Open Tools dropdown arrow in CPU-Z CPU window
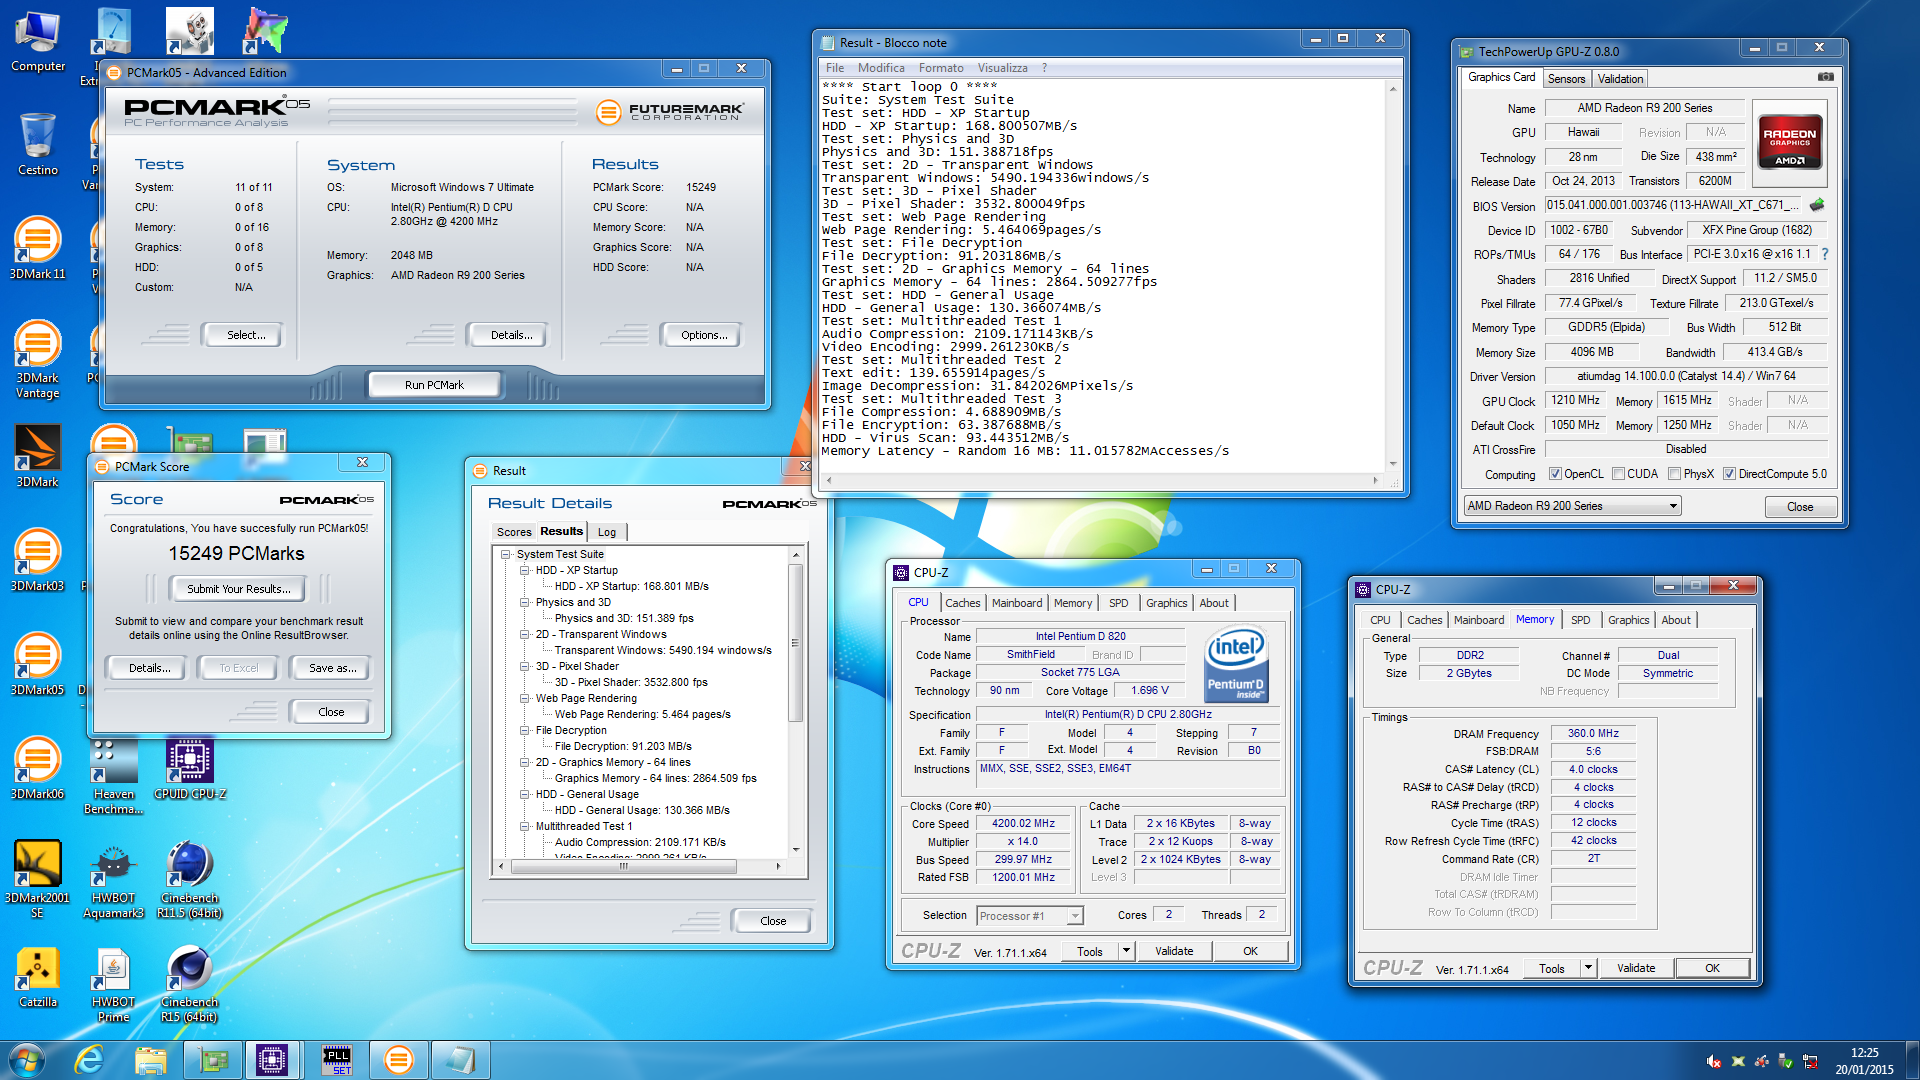 pos(1126,951)
